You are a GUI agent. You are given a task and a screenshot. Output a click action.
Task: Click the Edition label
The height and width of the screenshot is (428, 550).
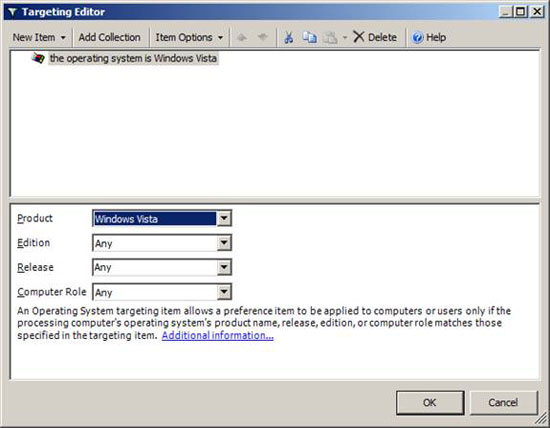point(33,243)
